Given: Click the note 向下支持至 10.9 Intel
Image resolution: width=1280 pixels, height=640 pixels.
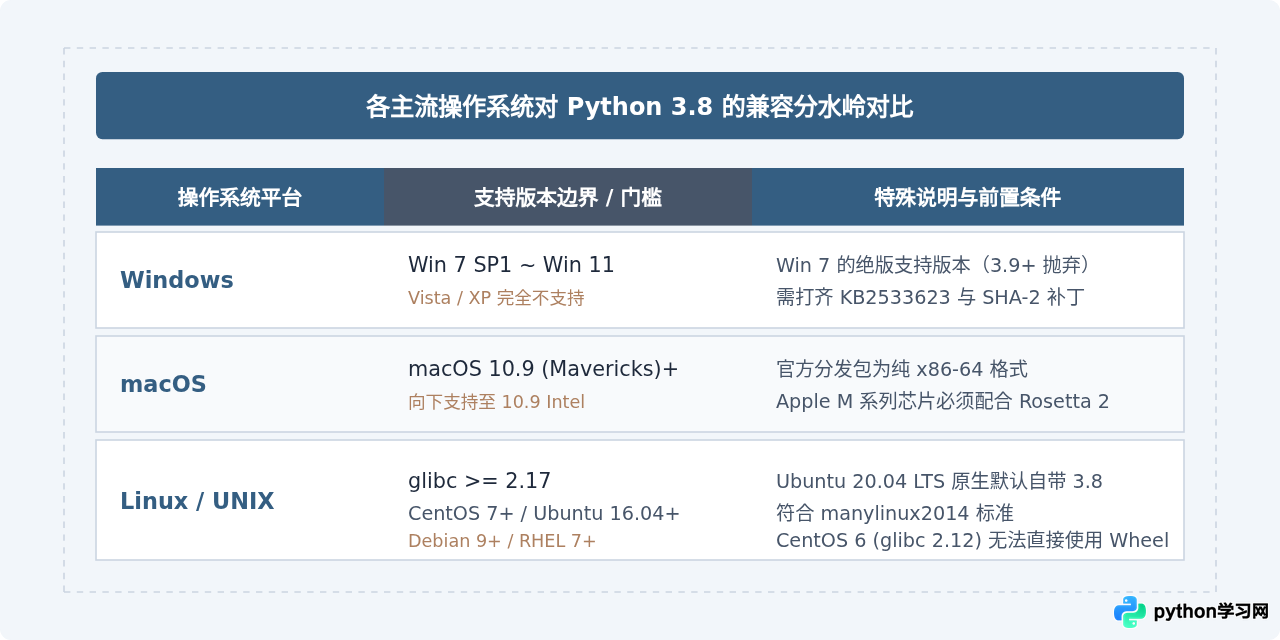Looking at the screenshot, I should [496, 402].
